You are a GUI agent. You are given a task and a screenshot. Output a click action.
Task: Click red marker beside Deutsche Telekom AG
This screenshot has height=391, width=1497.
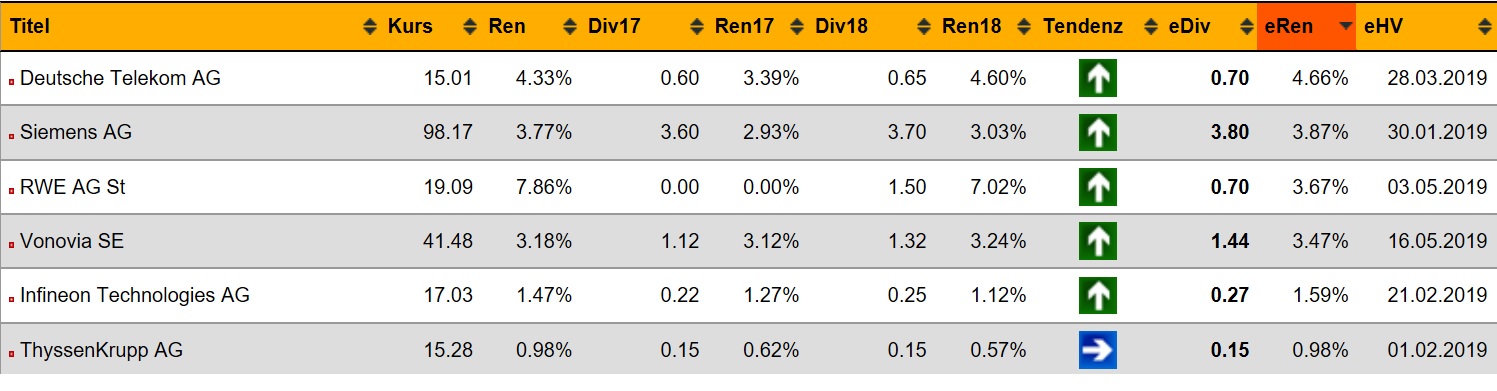tap(12, 81)
